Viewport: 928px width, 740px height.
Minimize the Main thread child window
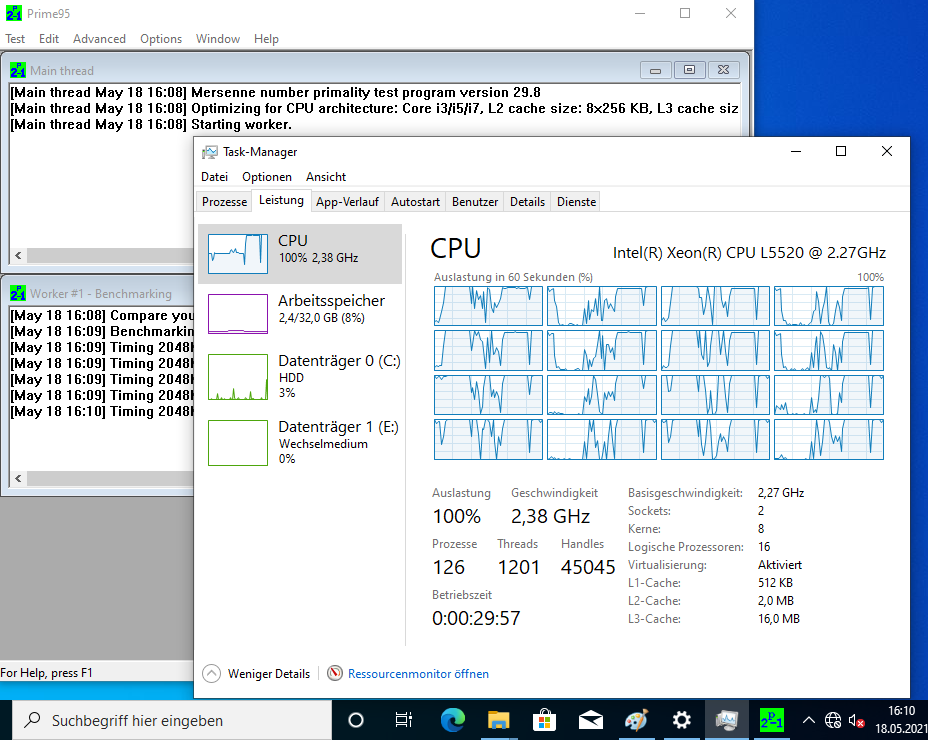(656, 70)
